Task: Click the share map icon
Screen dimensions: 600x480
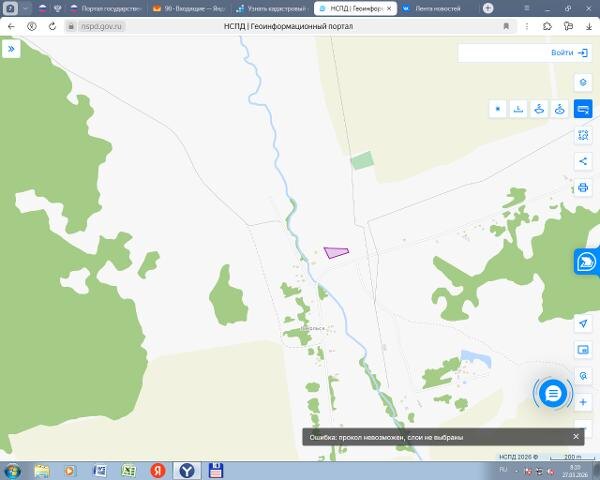Action: 583,161
